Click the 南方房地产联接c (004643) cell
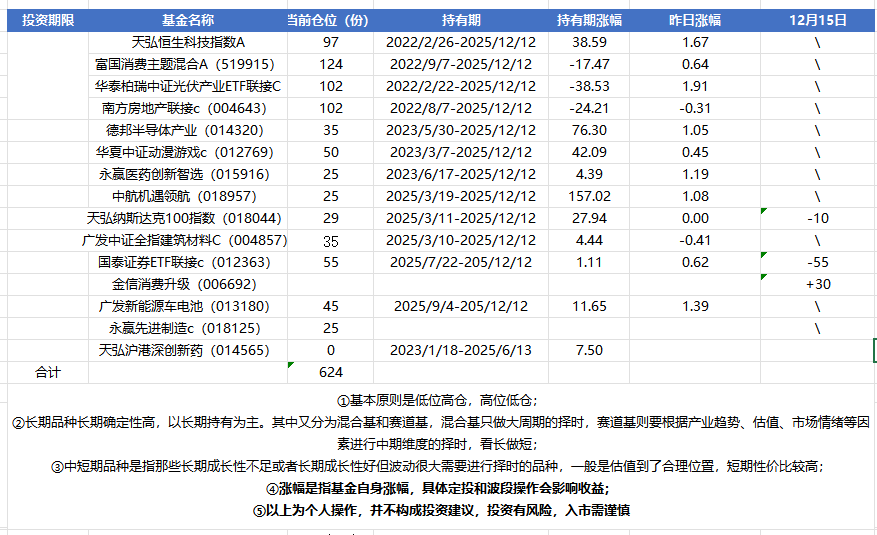This screenshot has width=877, height=535. (x=188, y=108)
